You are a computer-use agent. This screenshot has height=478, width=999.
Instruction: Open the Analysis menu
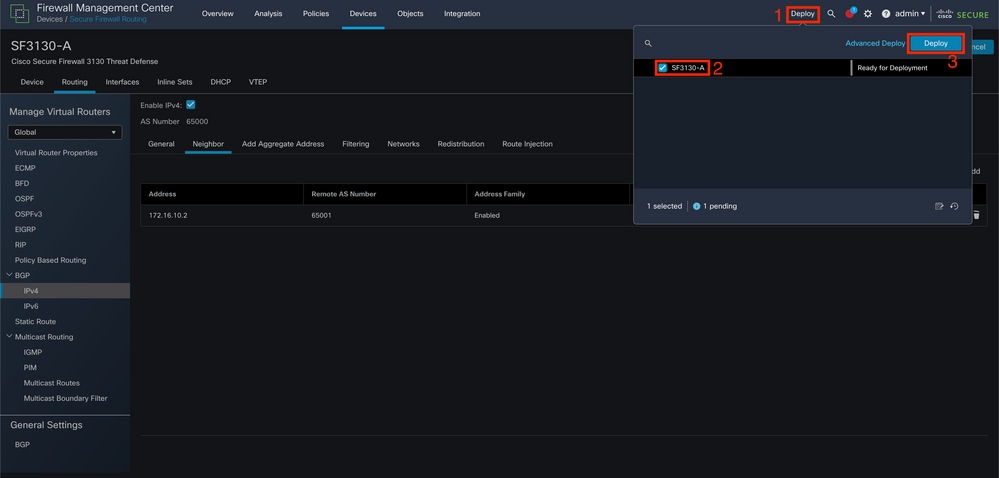coord(268,13)
